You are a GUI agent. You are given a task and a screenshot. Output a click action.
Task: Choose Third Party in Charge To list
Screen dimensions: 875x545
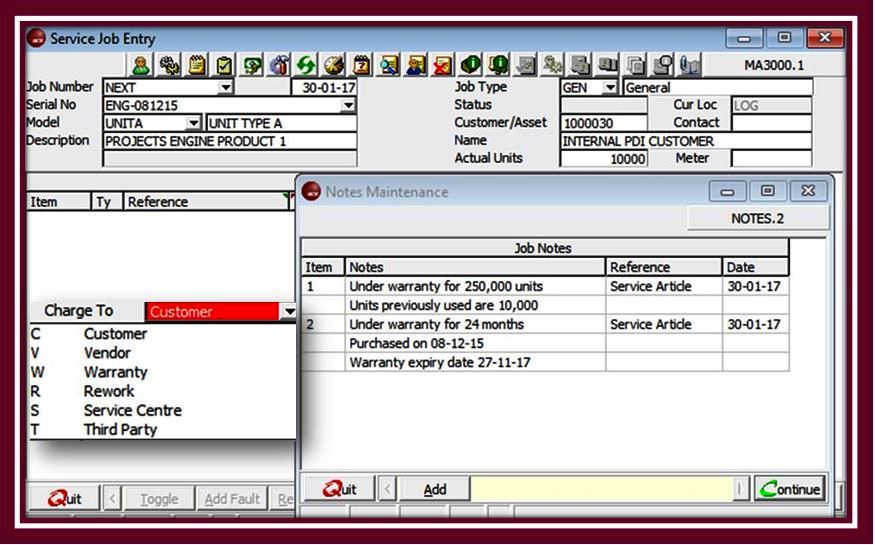point(120,430)
